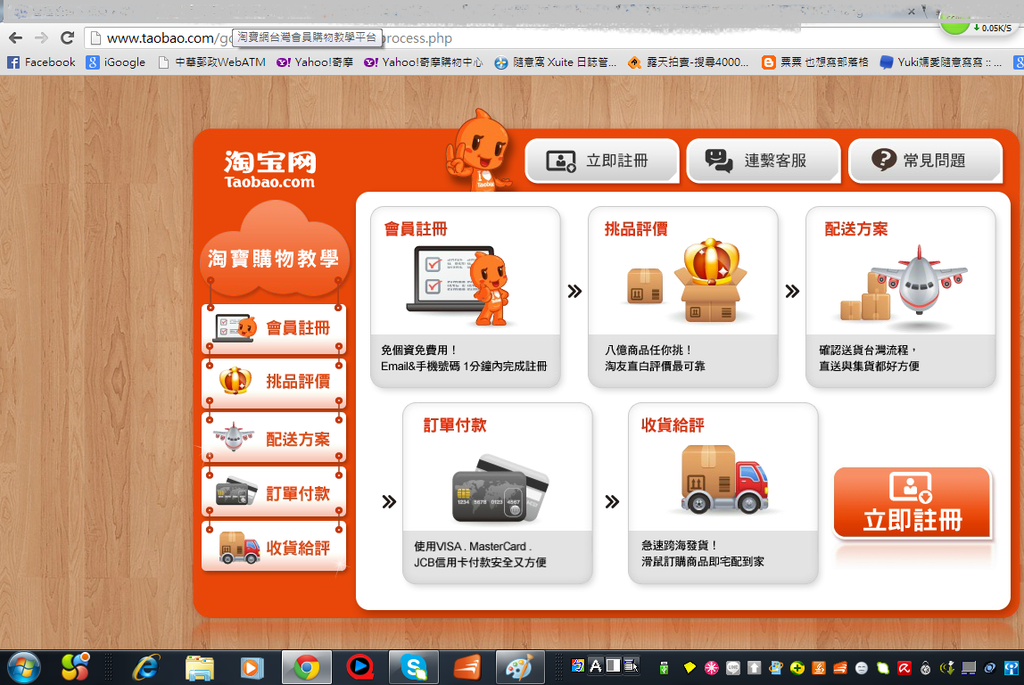The width and height of the screenshot is (1024, 685).
Task: Switch to Skype in the taskbar
Action: 414,668
